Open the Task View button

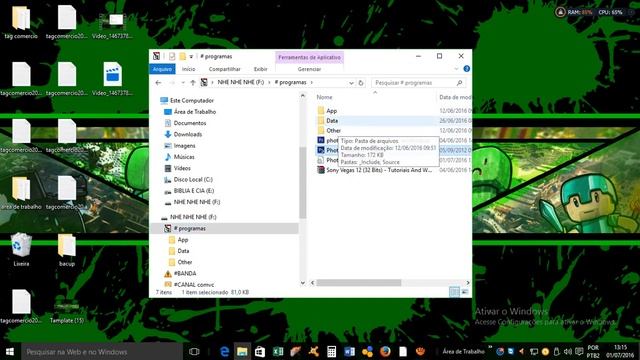pos(194,351)
